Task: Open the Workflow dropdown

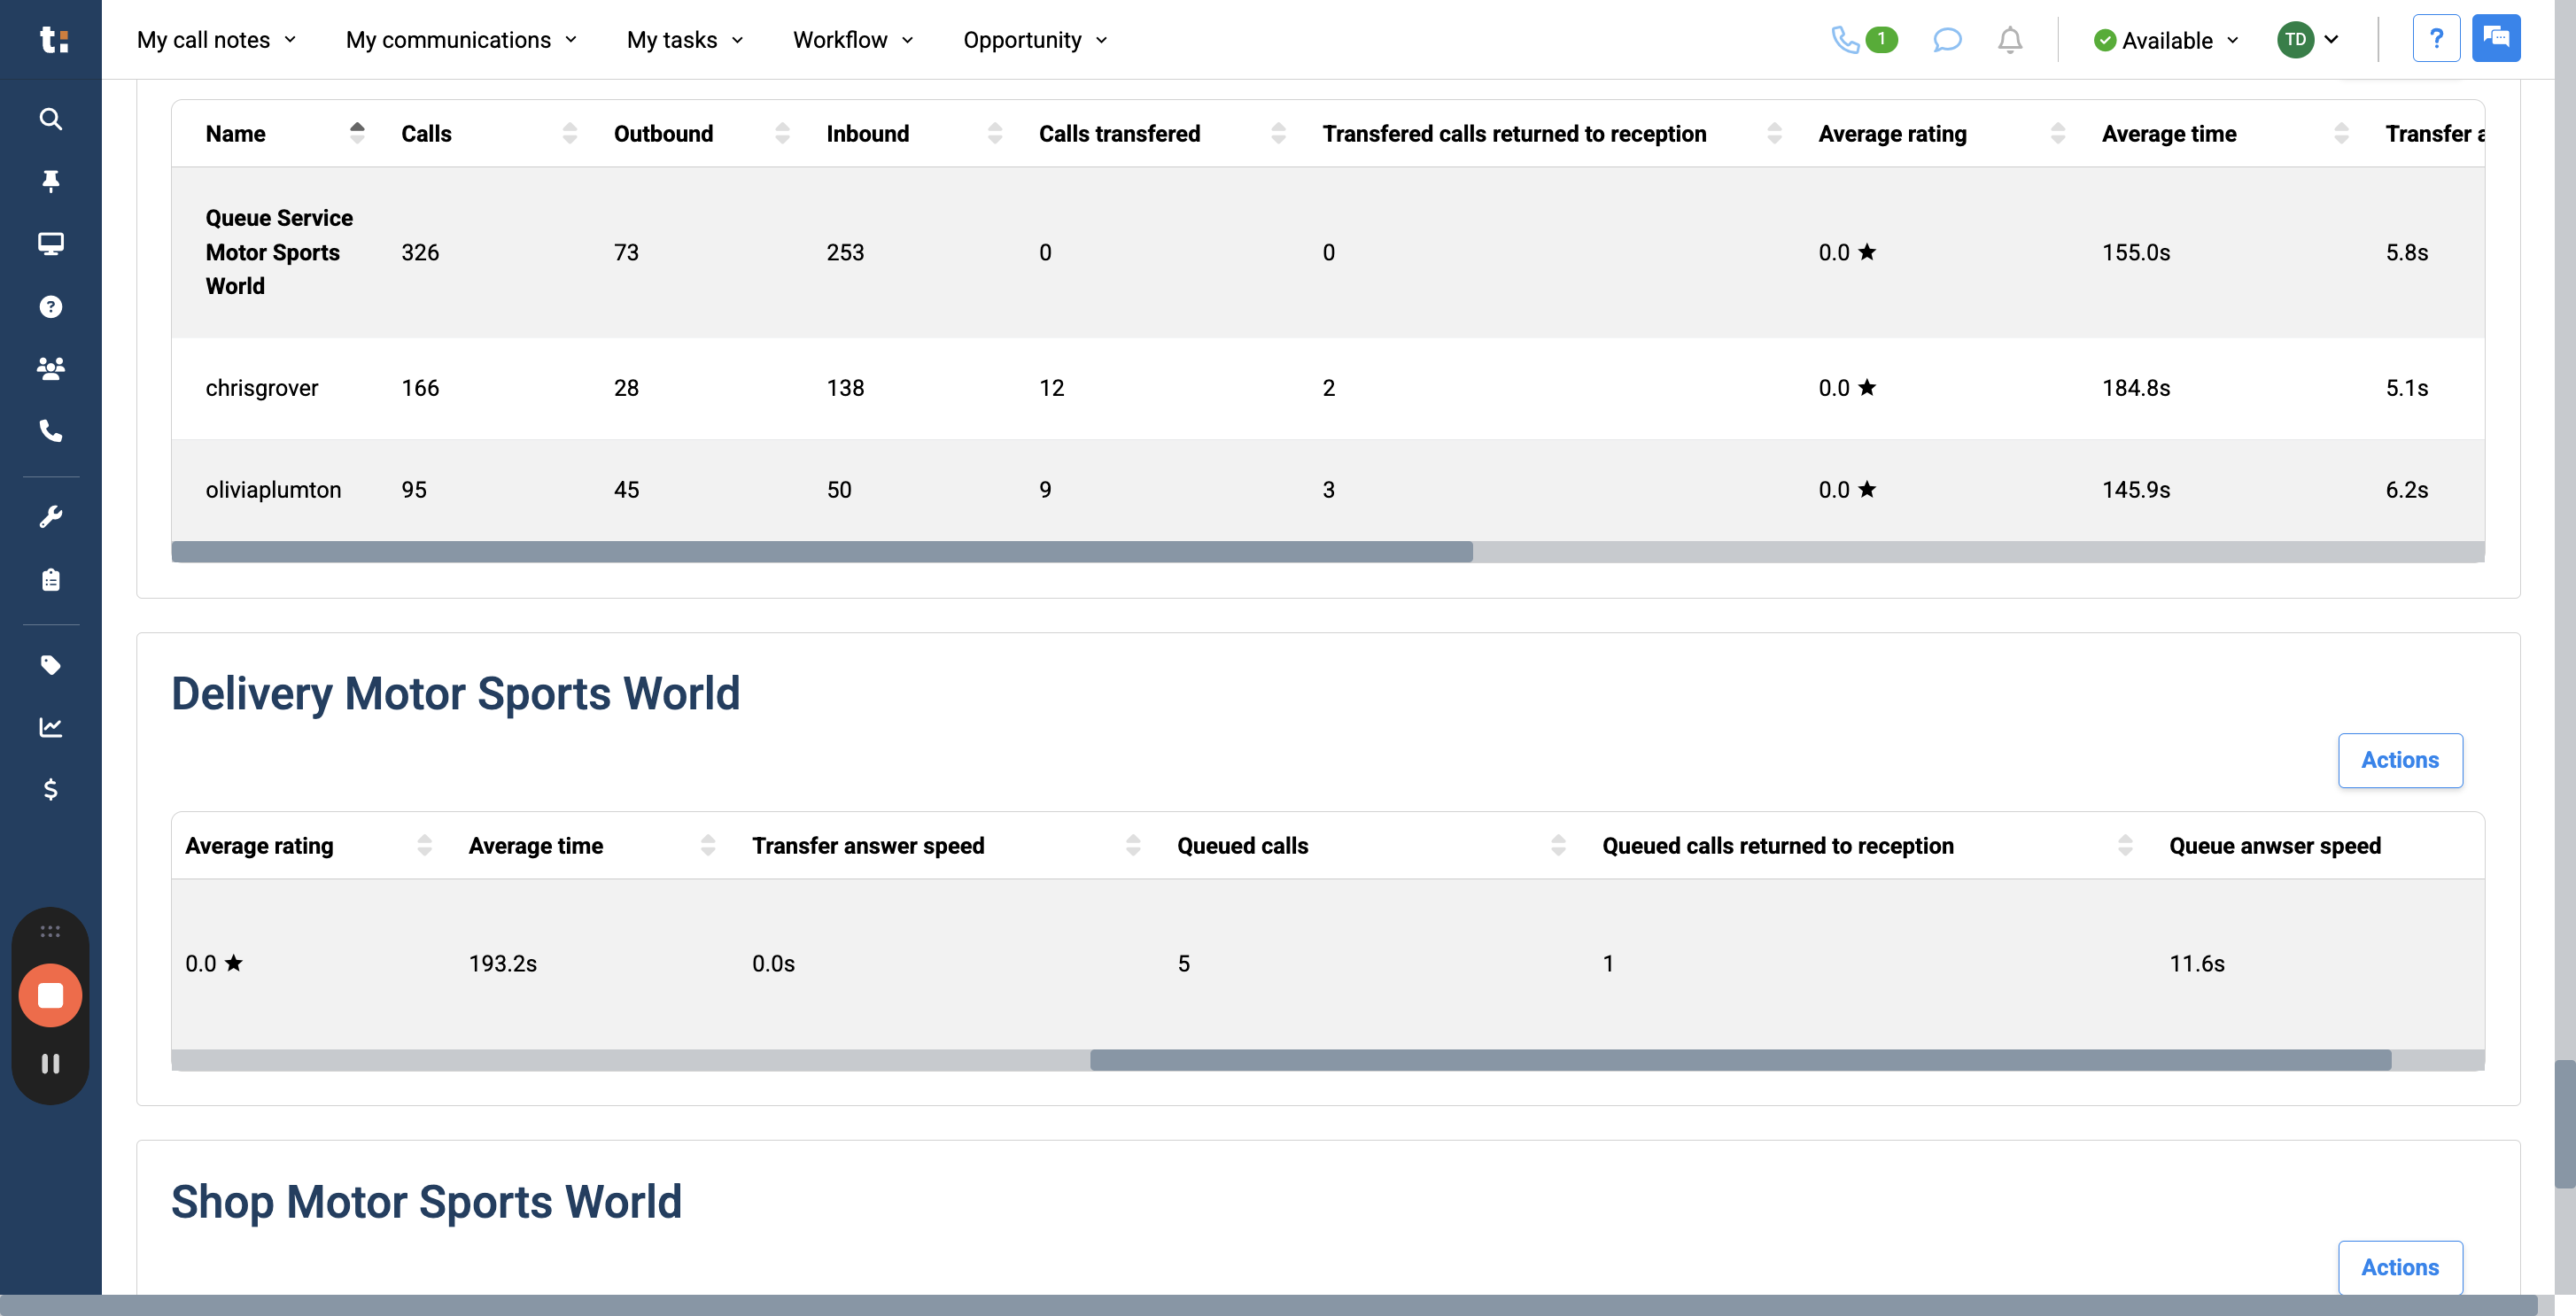Action: 852,40
